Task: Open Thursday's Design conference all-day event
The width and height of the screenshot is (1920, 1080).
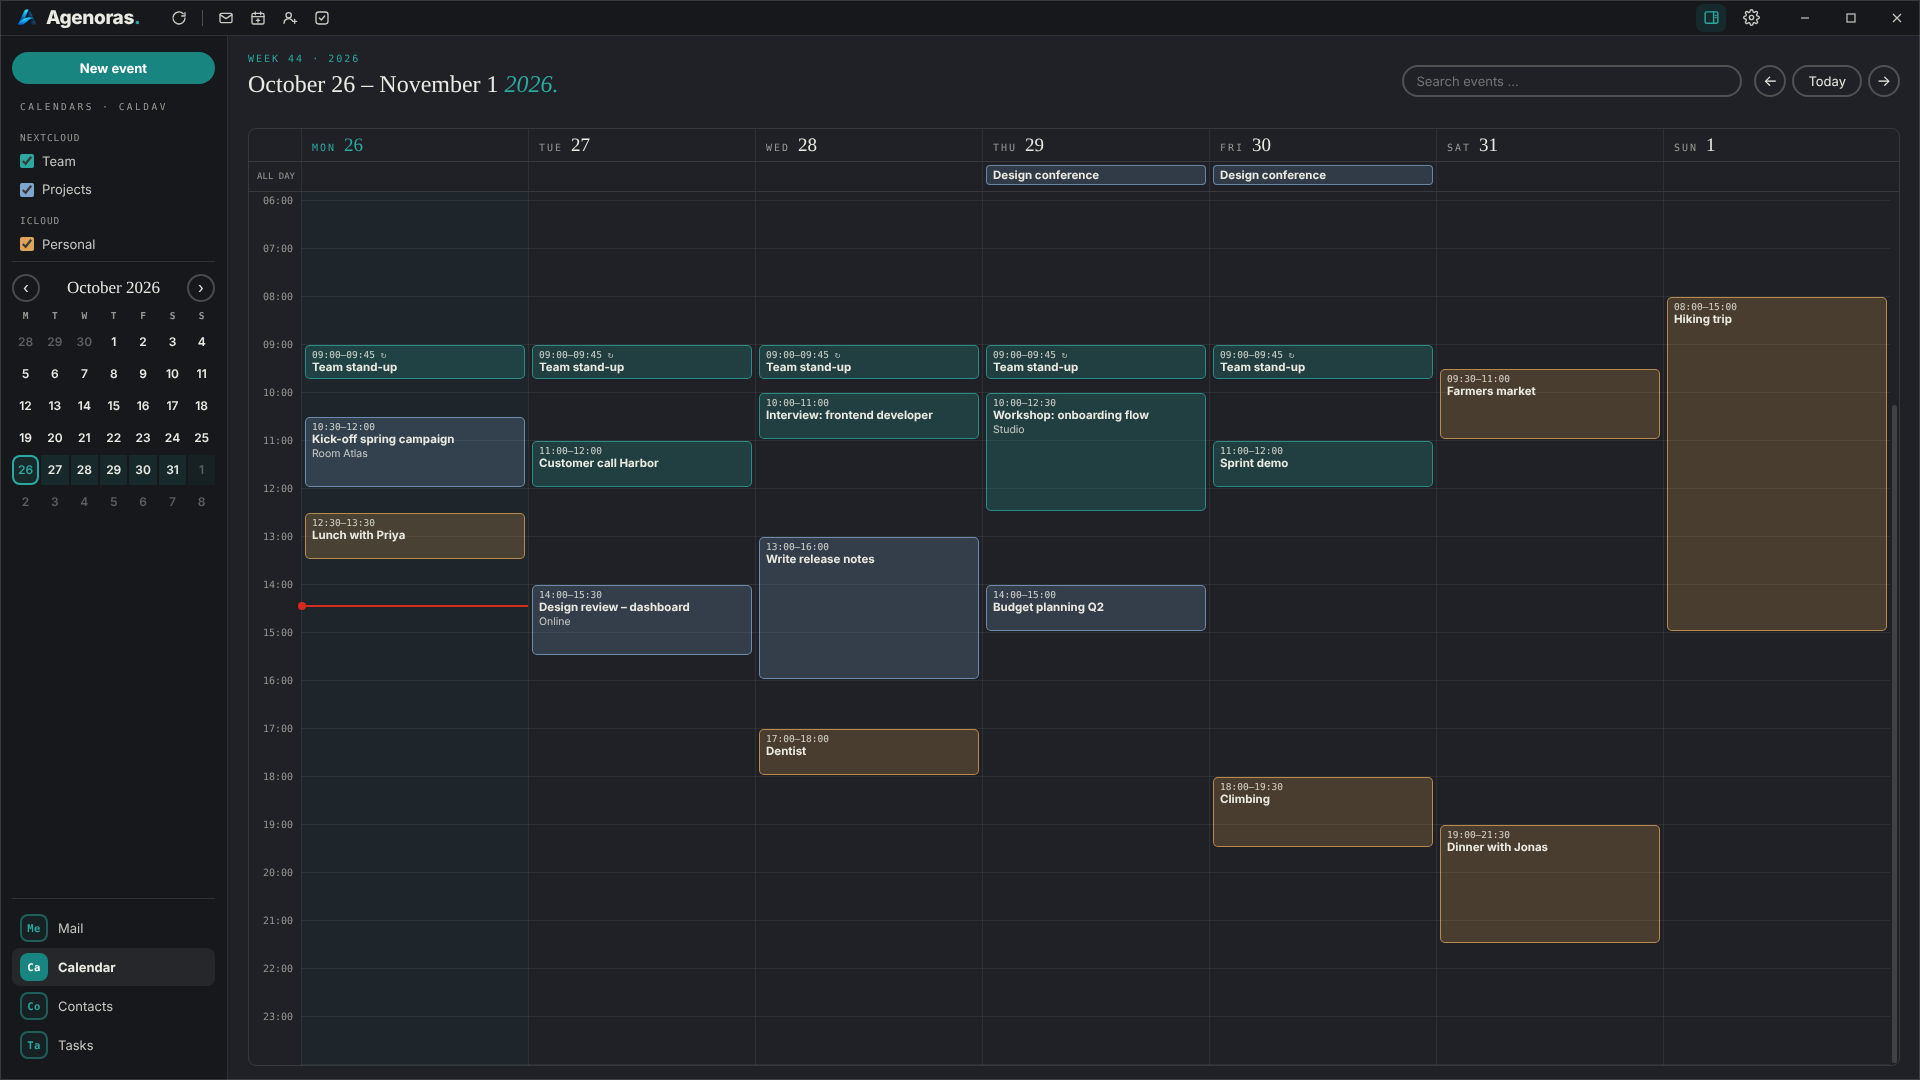Action: pos(1095,175)
